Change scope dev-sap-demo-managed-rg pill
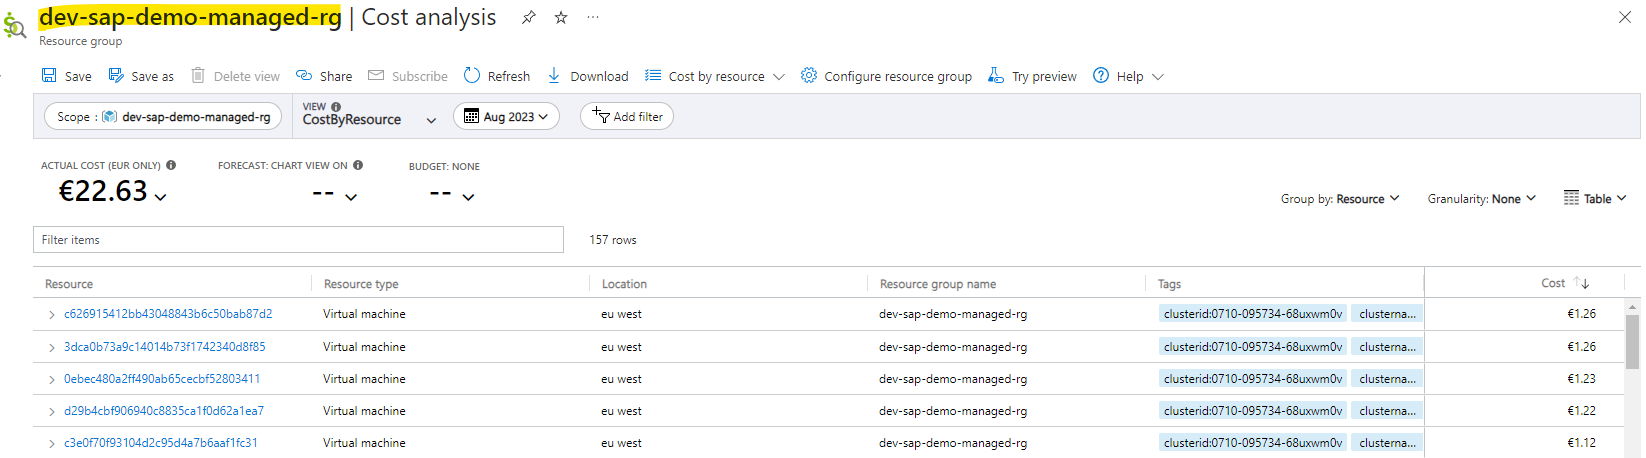The width and height of the screenshot is (1646, 458). [163, 117]
